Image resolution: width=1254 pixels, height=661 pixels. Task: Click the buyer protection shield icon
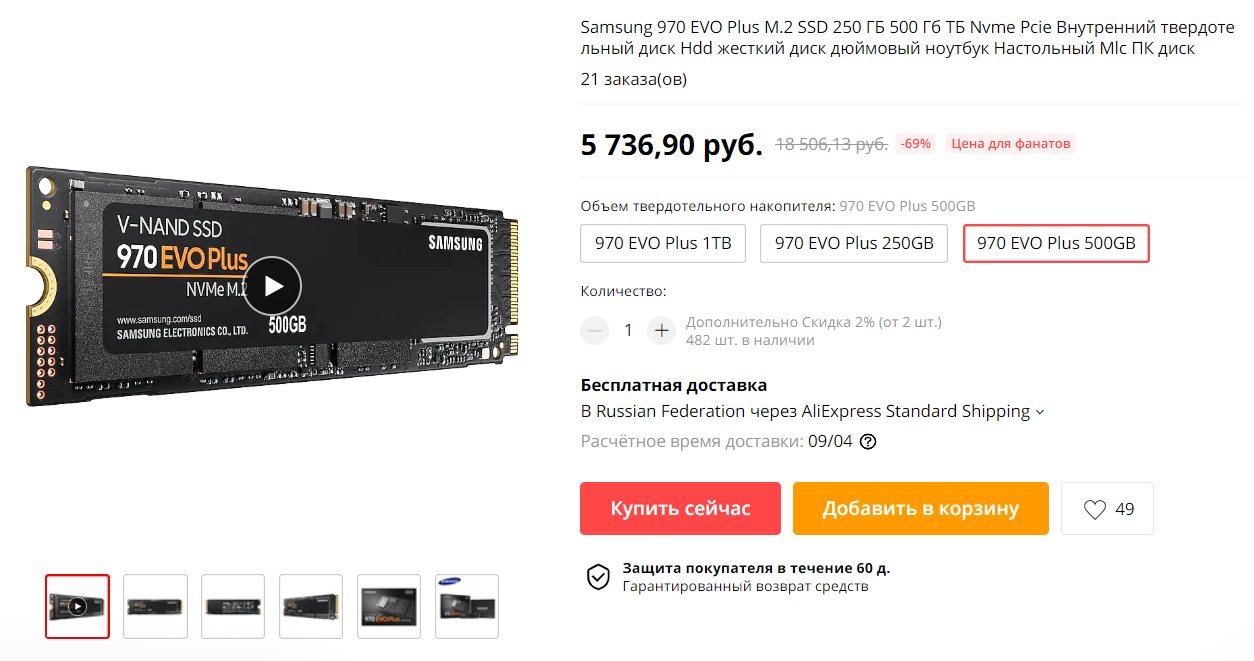tap(598, 576)
